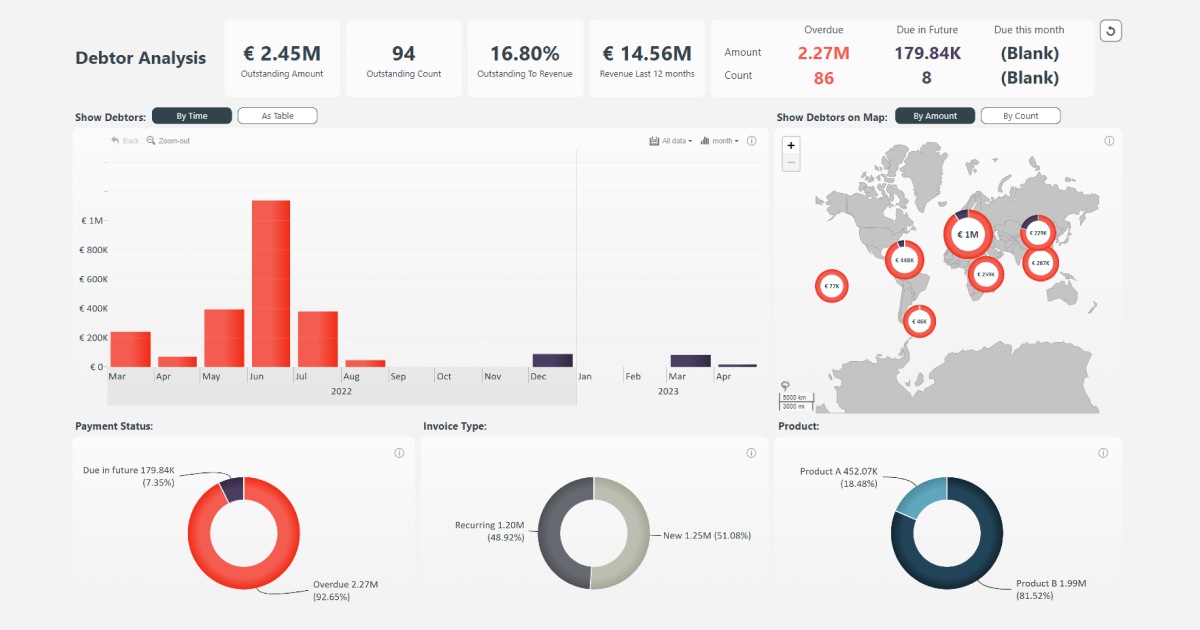Click the June 2022 bar in the chart
The width and height of the screenshot is (1200, 630).
click(271, 283)
